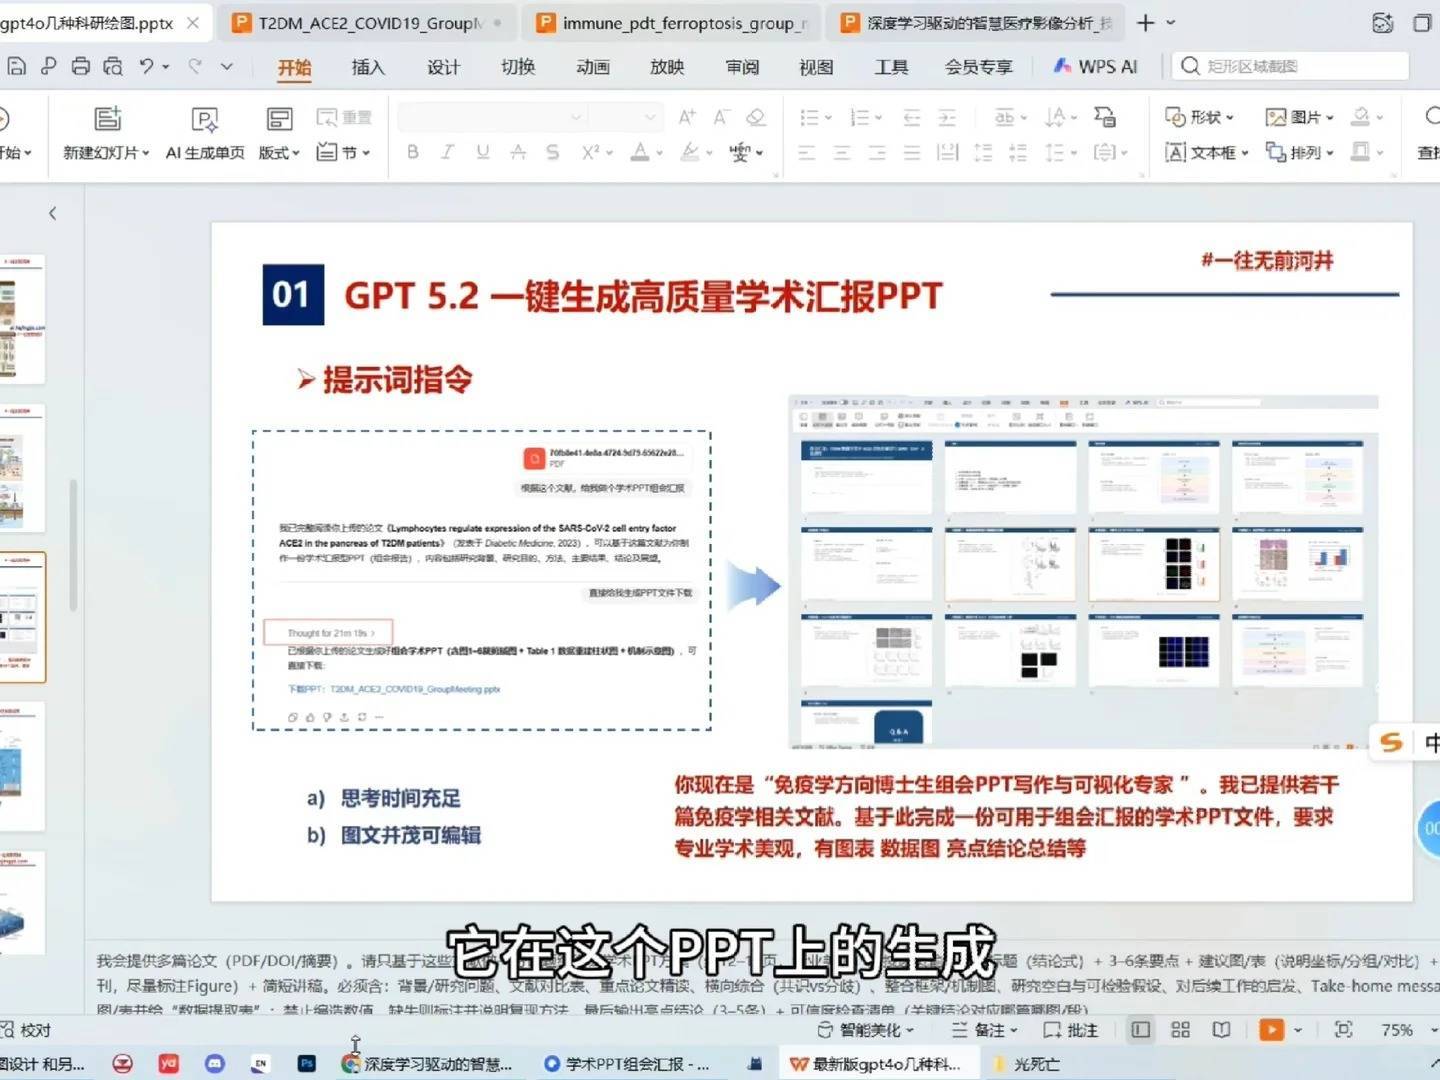
Task: Toggle bold formatting
Action: point(411,152)
